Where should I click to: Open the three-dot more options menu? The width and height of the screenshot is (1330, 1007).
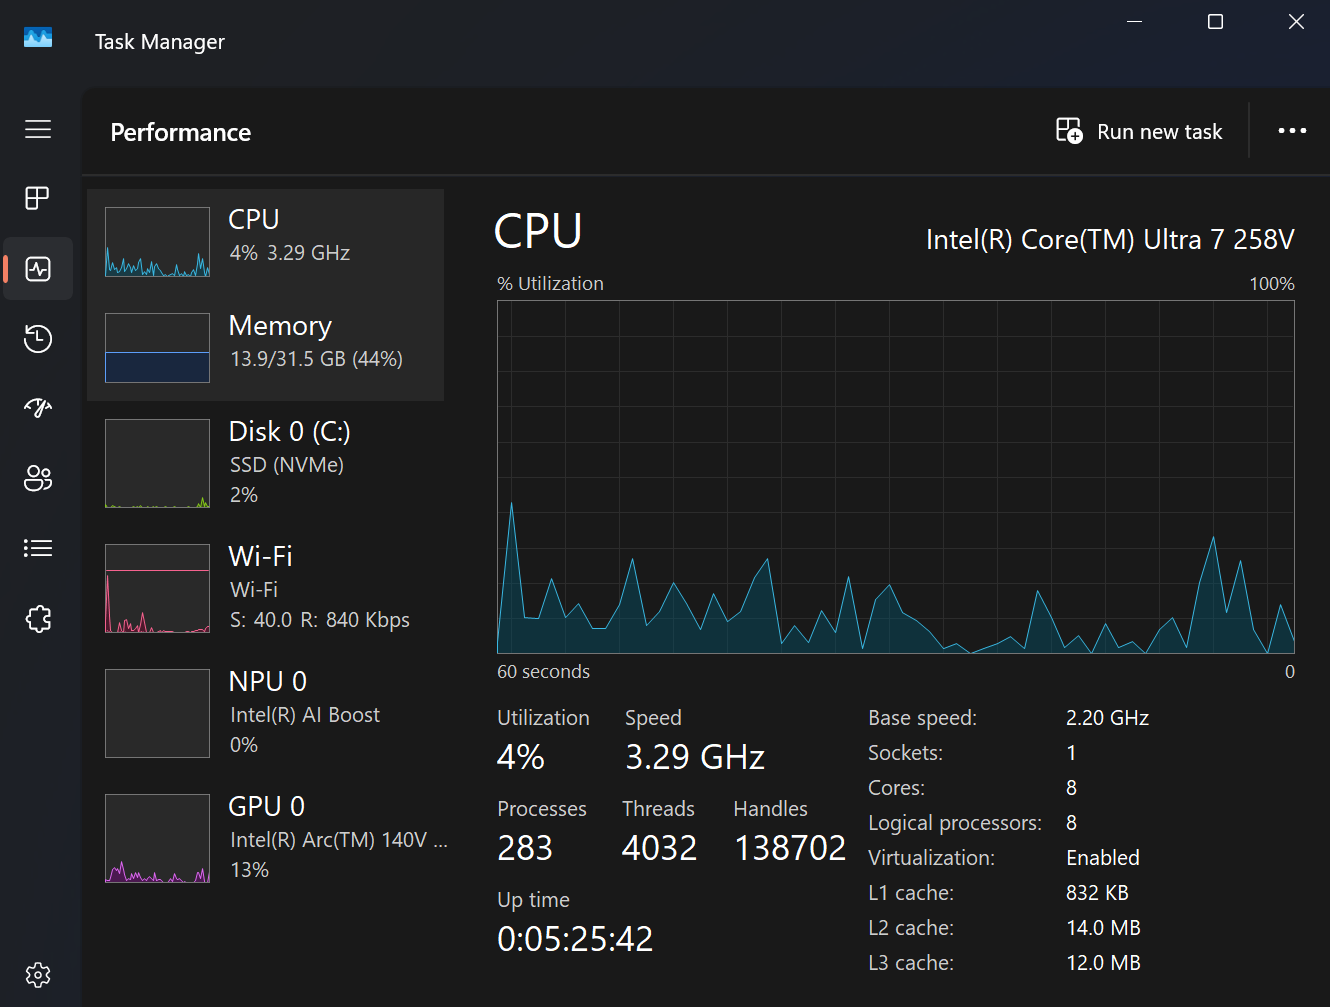(x=1292, y=131)
